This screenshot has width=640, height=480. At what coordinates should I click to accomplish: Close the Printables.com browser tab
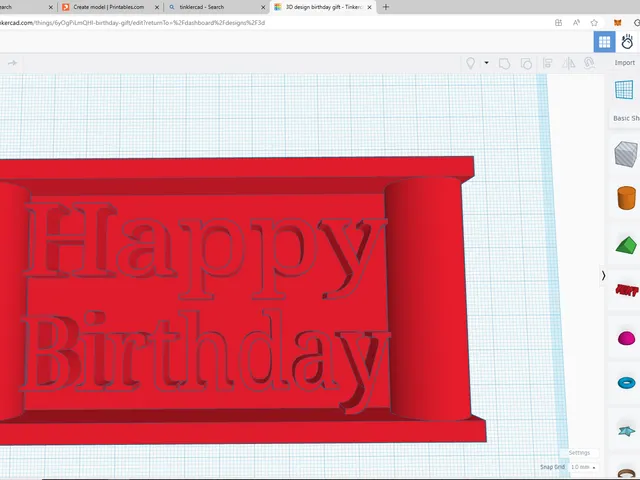157,7
